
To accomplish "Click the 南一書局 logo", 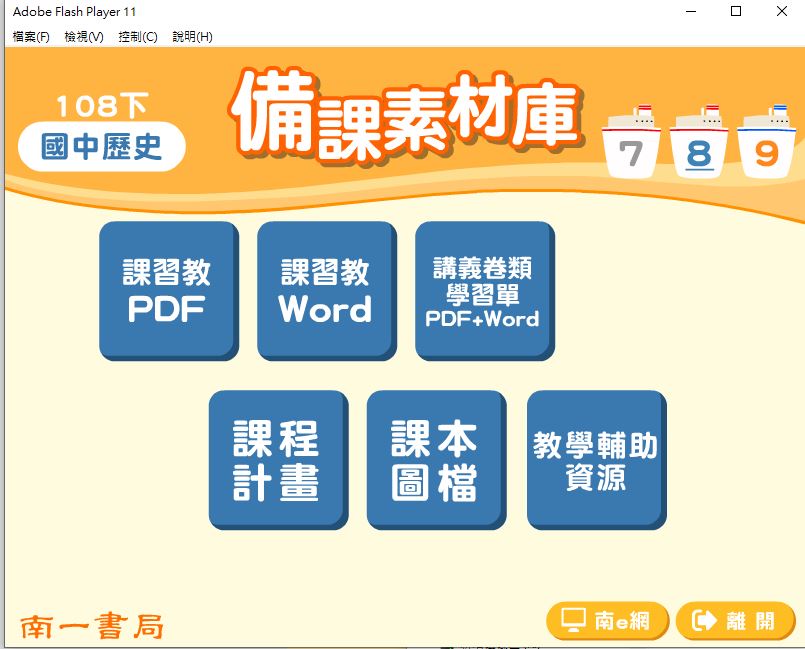I will [92, 626].
